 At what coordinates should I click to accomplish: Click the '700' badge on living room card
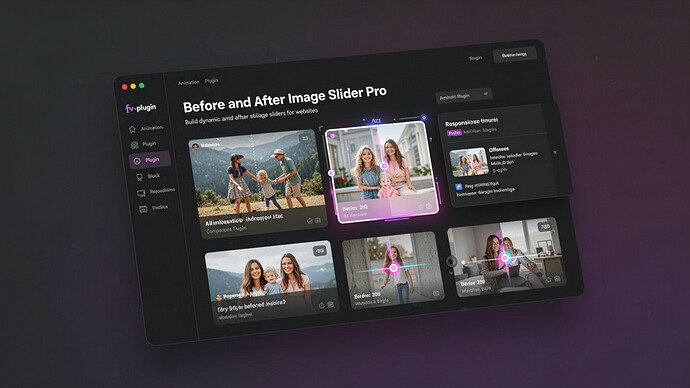click(x=545, y=227)
